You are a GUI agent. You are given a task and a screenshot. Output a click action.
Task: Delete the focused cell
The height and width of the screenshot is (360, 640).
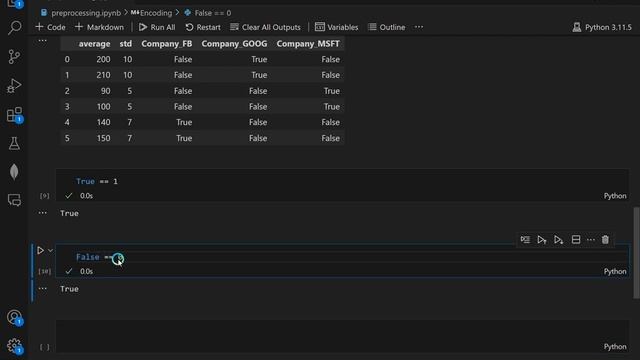point(605,240)
